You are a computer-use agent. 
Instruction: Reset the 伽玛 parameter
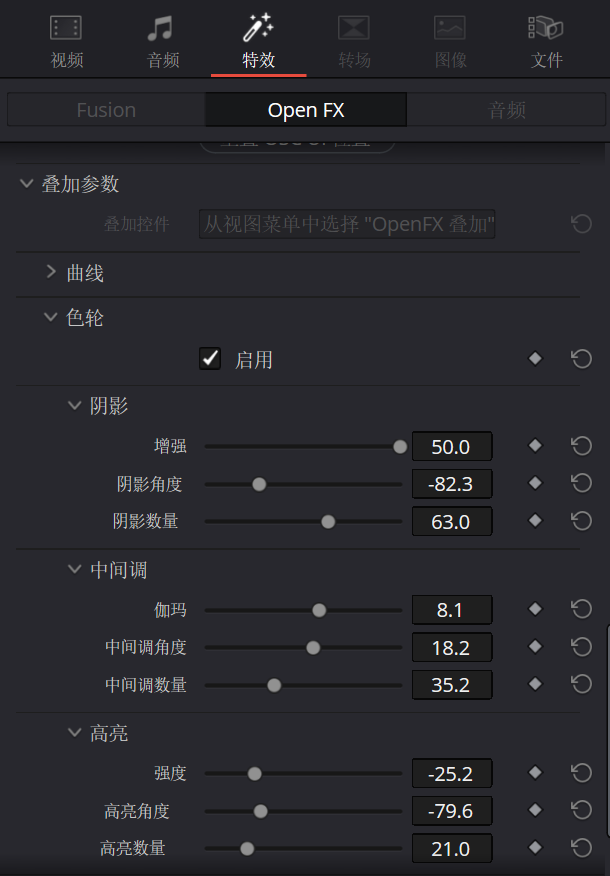[x=582, y=609]
